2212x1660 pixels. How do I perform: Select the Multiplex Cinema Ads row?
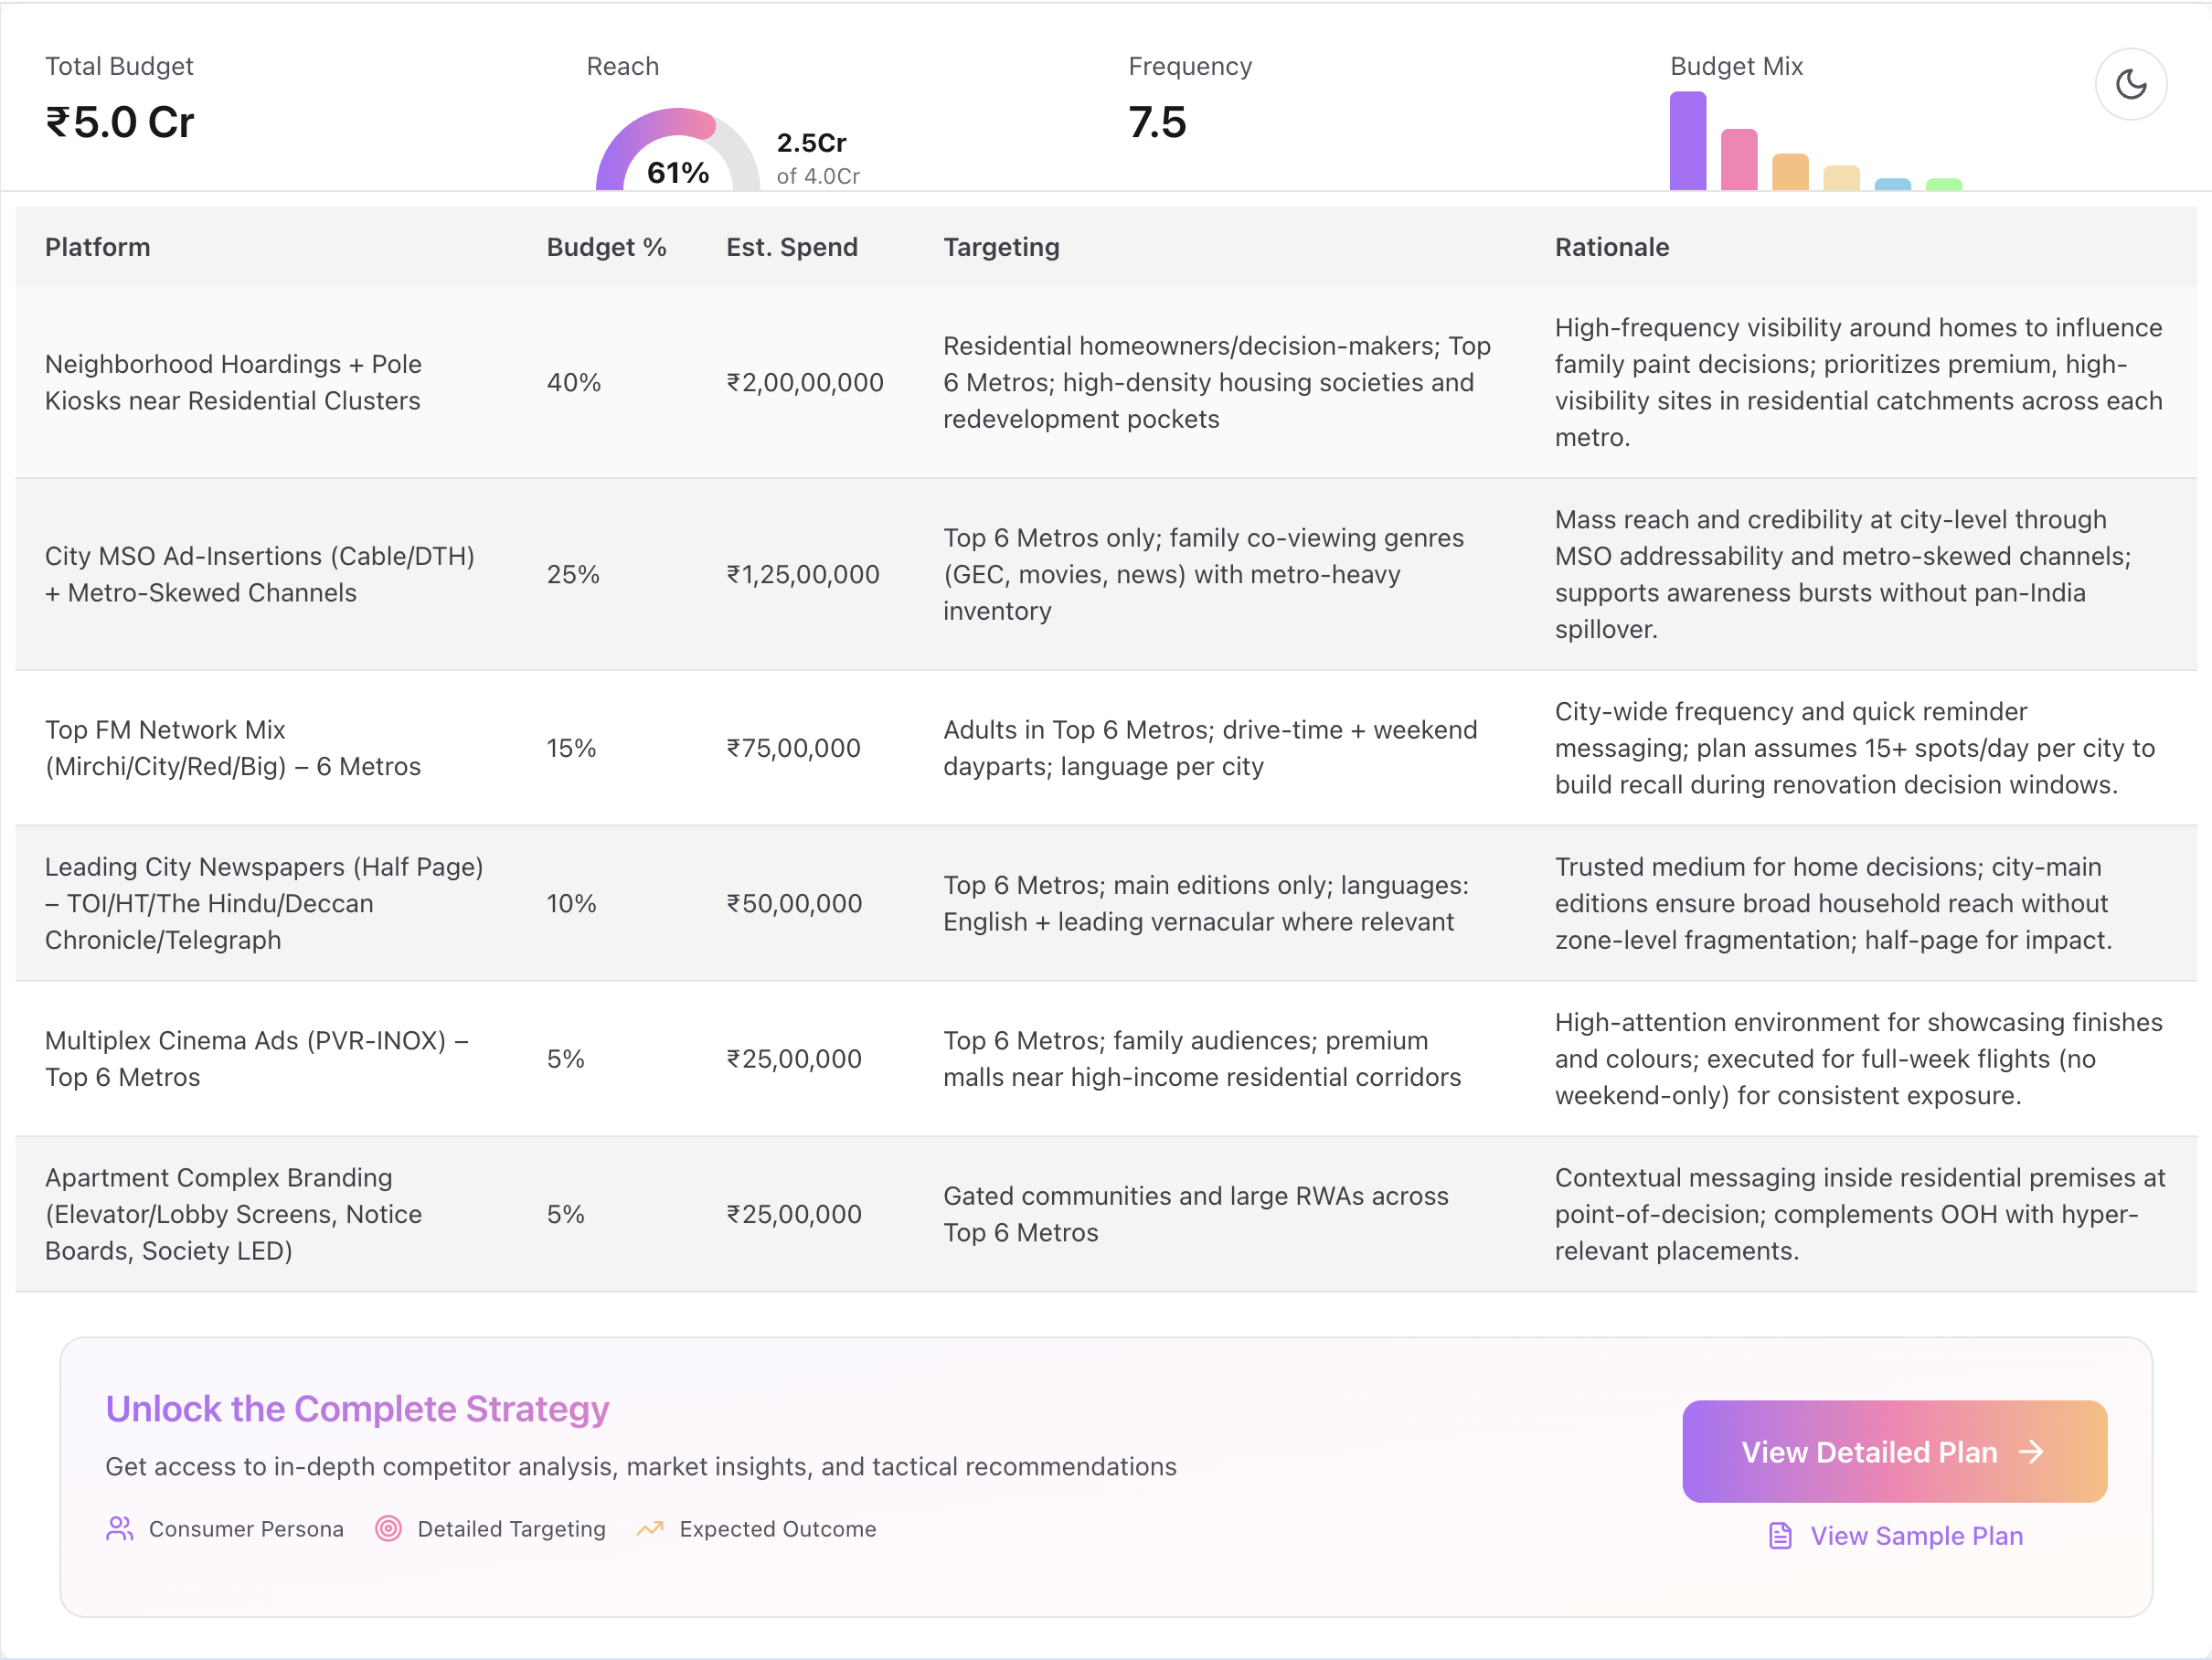click(x=256, y=1058)
